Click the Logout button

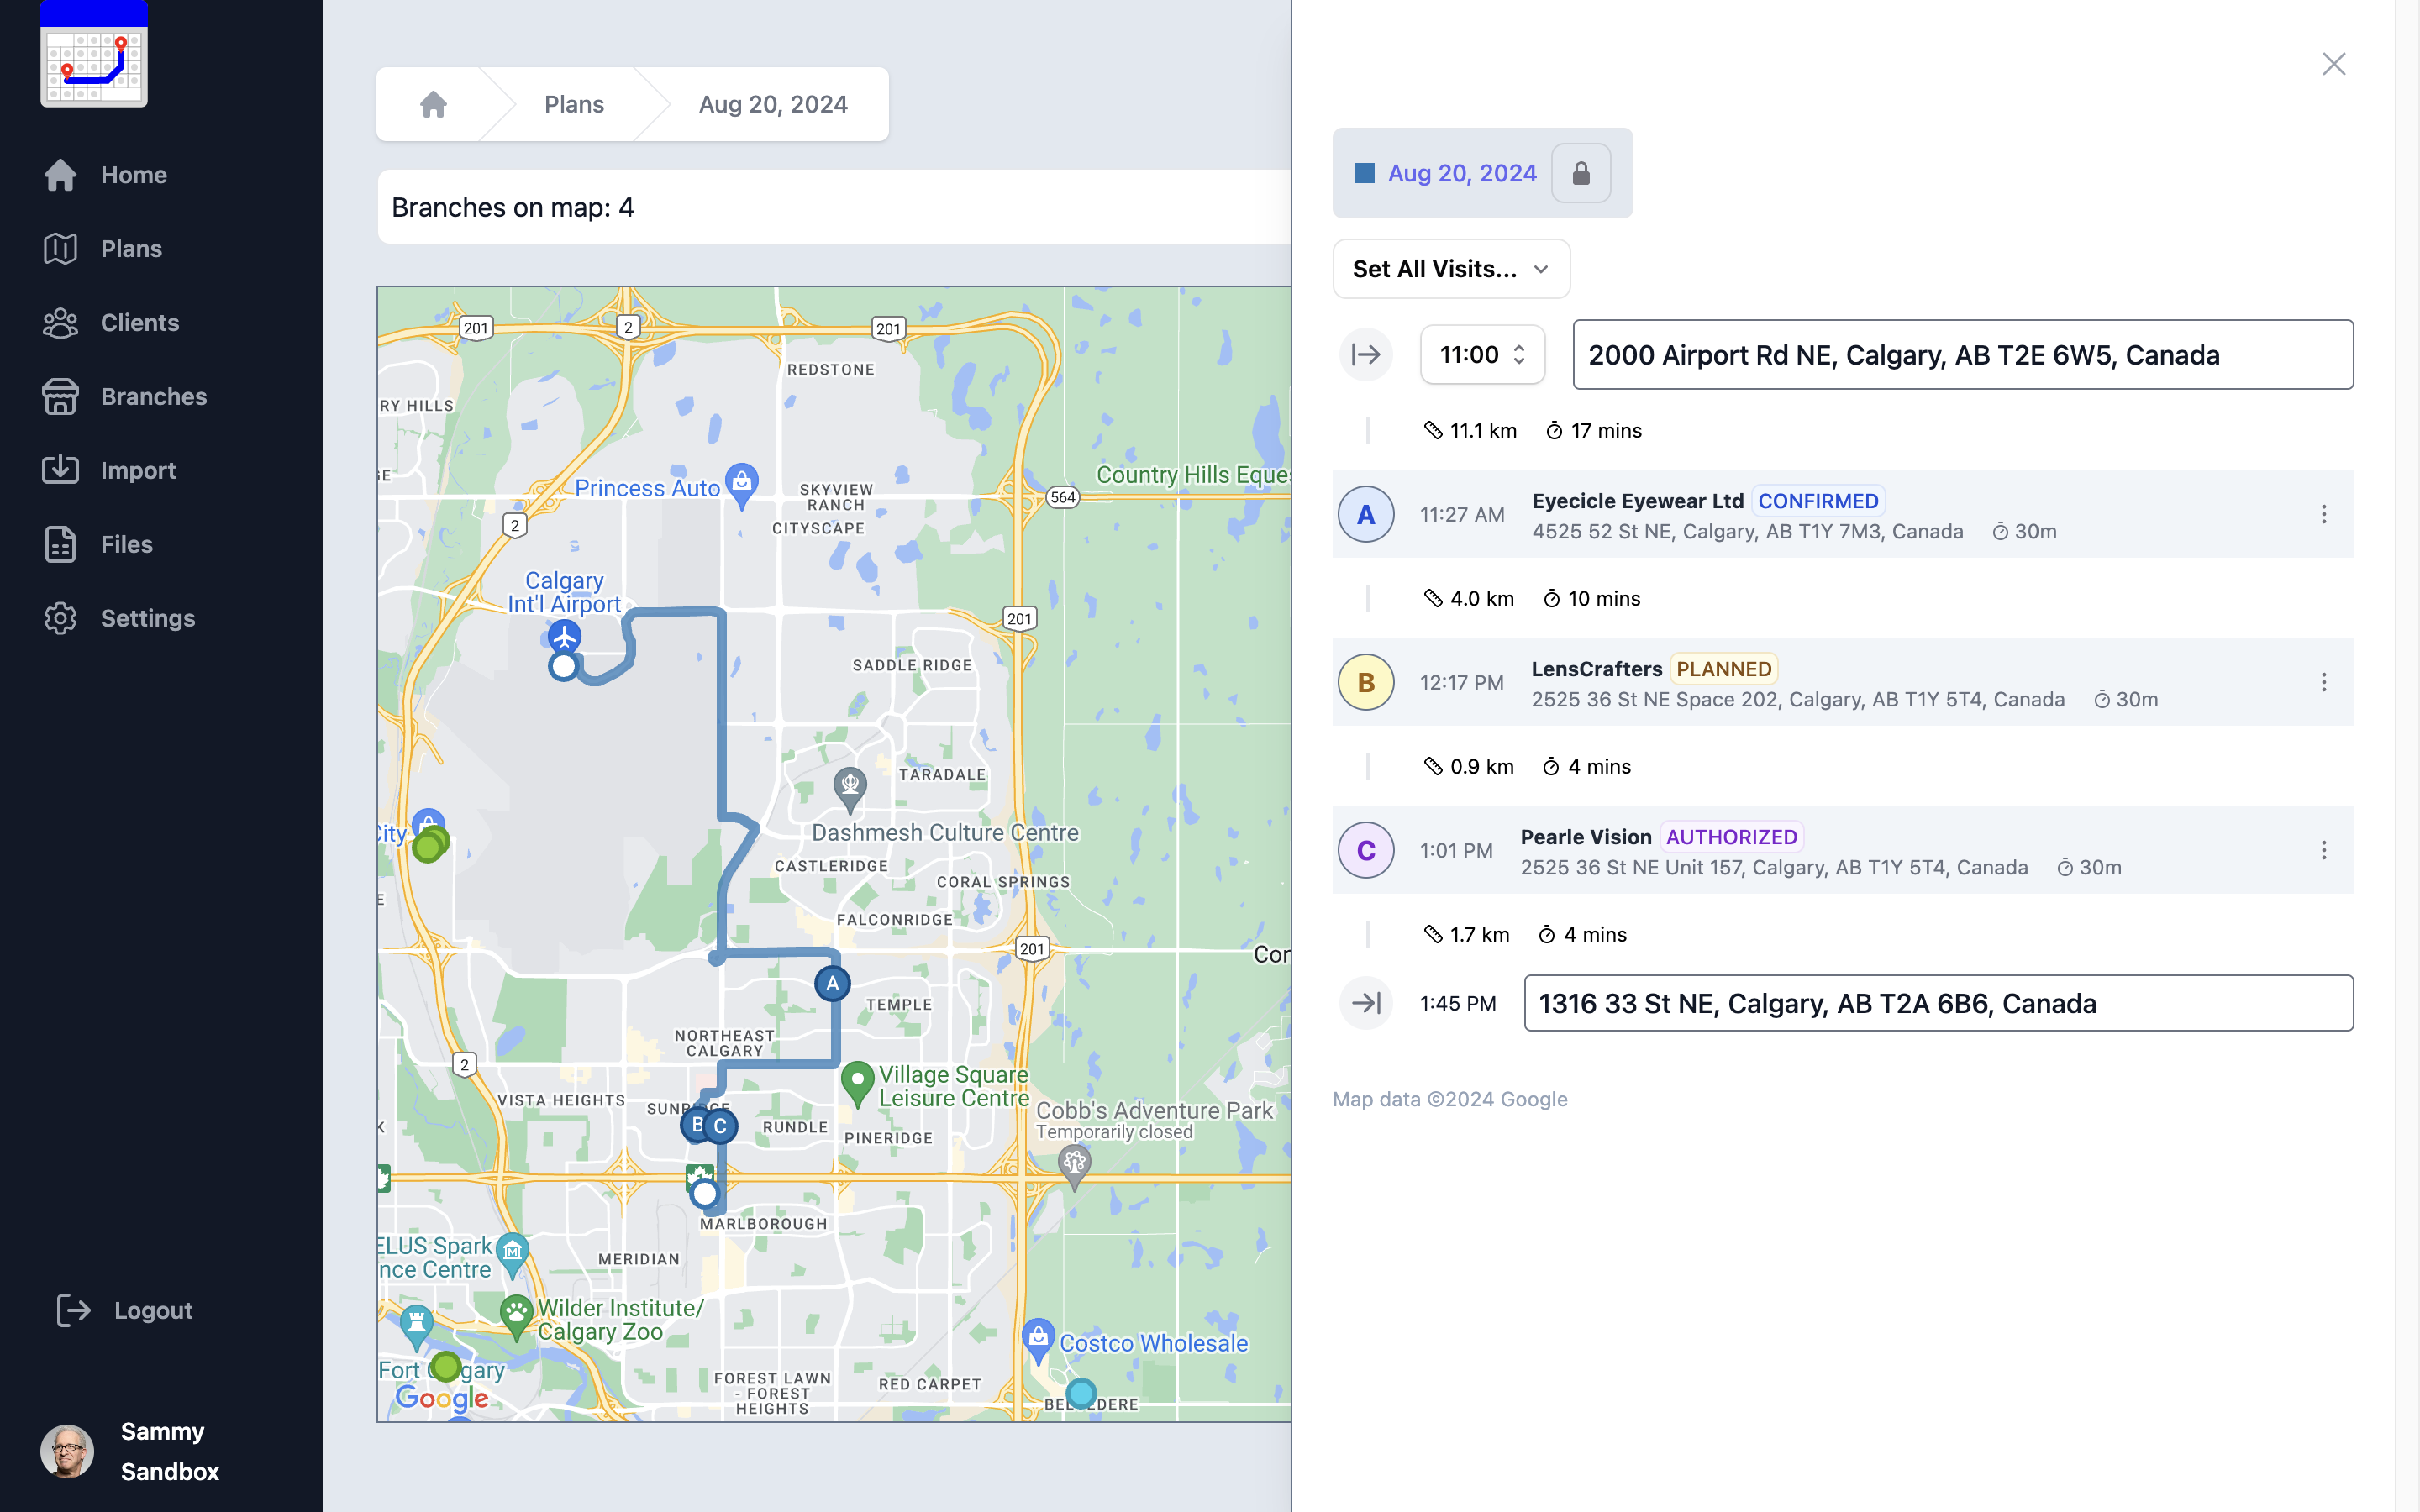(124, 1310)
